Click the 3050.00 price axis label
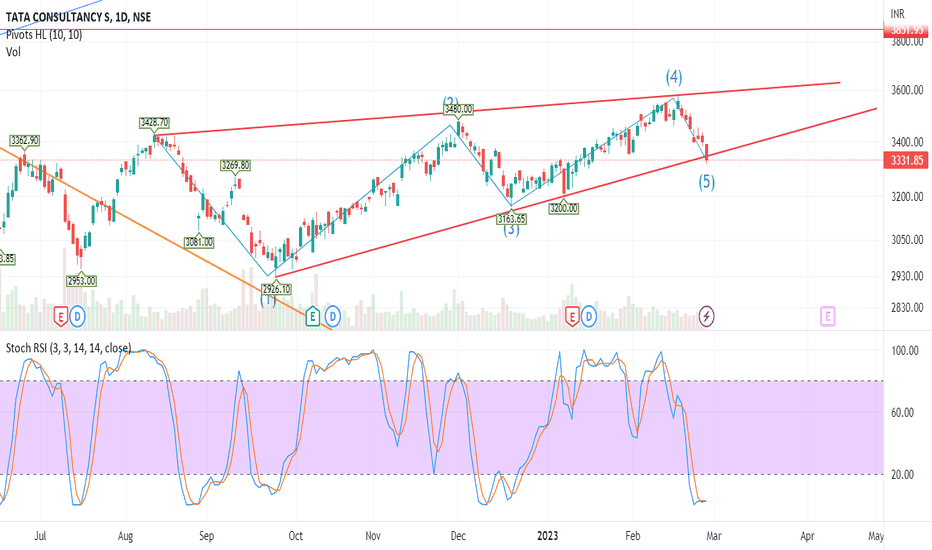 [908, 240]
